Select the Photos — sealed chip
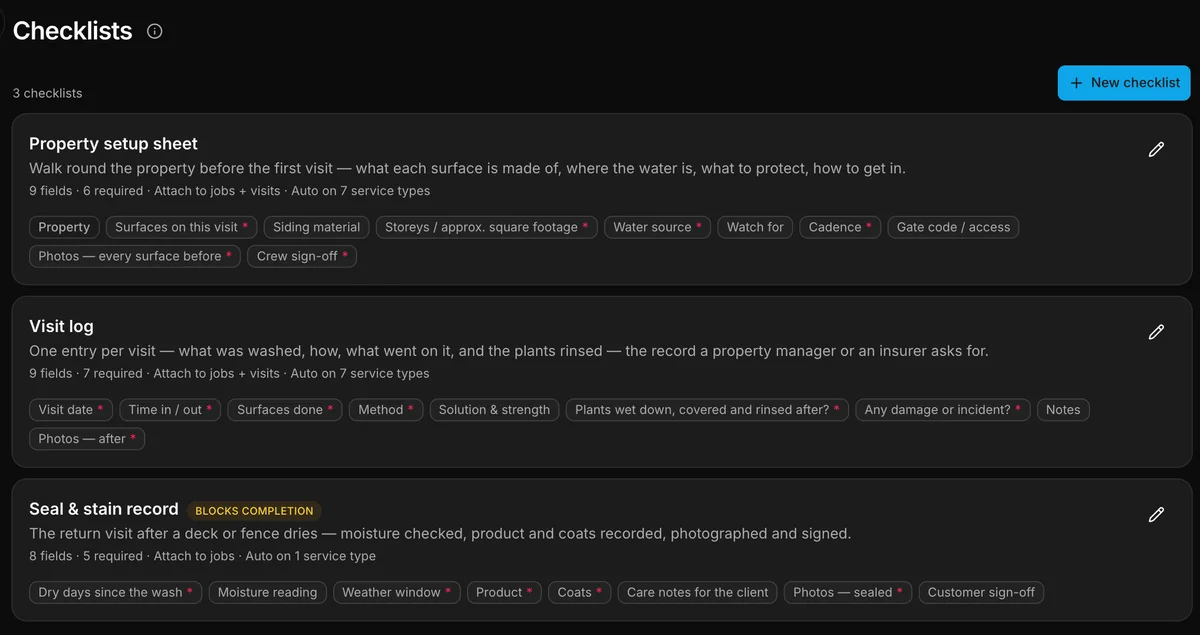Viewport: 1200px width, 635px height. [848, 593]
